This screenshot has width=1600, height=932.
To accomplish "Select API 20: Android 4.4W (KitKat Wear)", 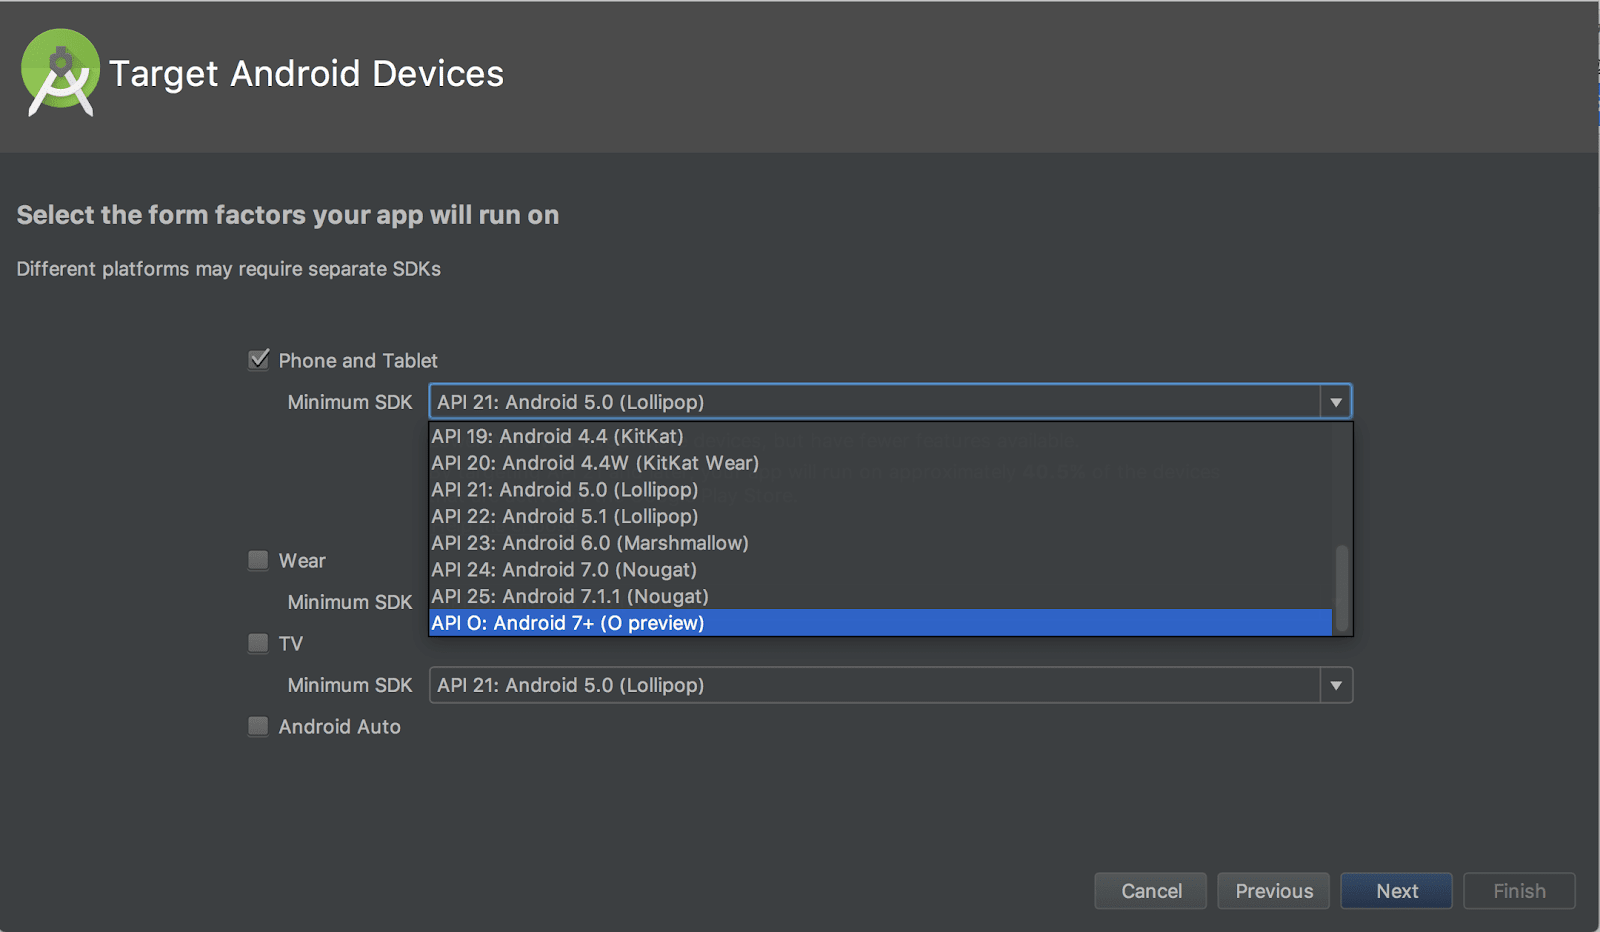I will (x=595, y=463).
